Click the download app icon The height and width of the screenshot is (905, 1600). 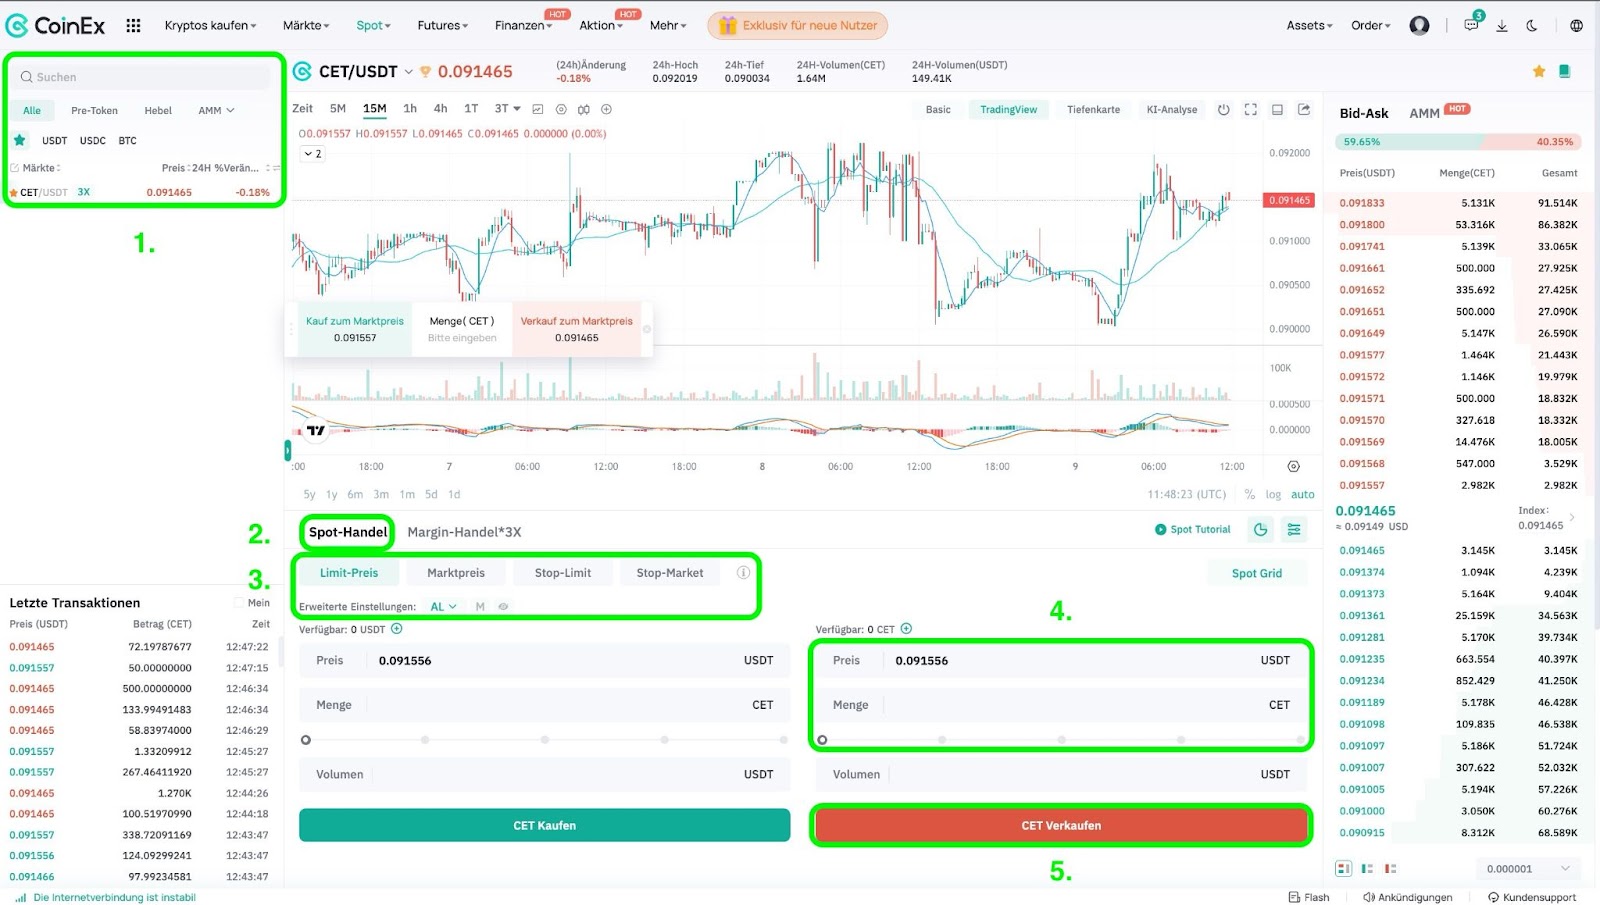click(1502, 26)
